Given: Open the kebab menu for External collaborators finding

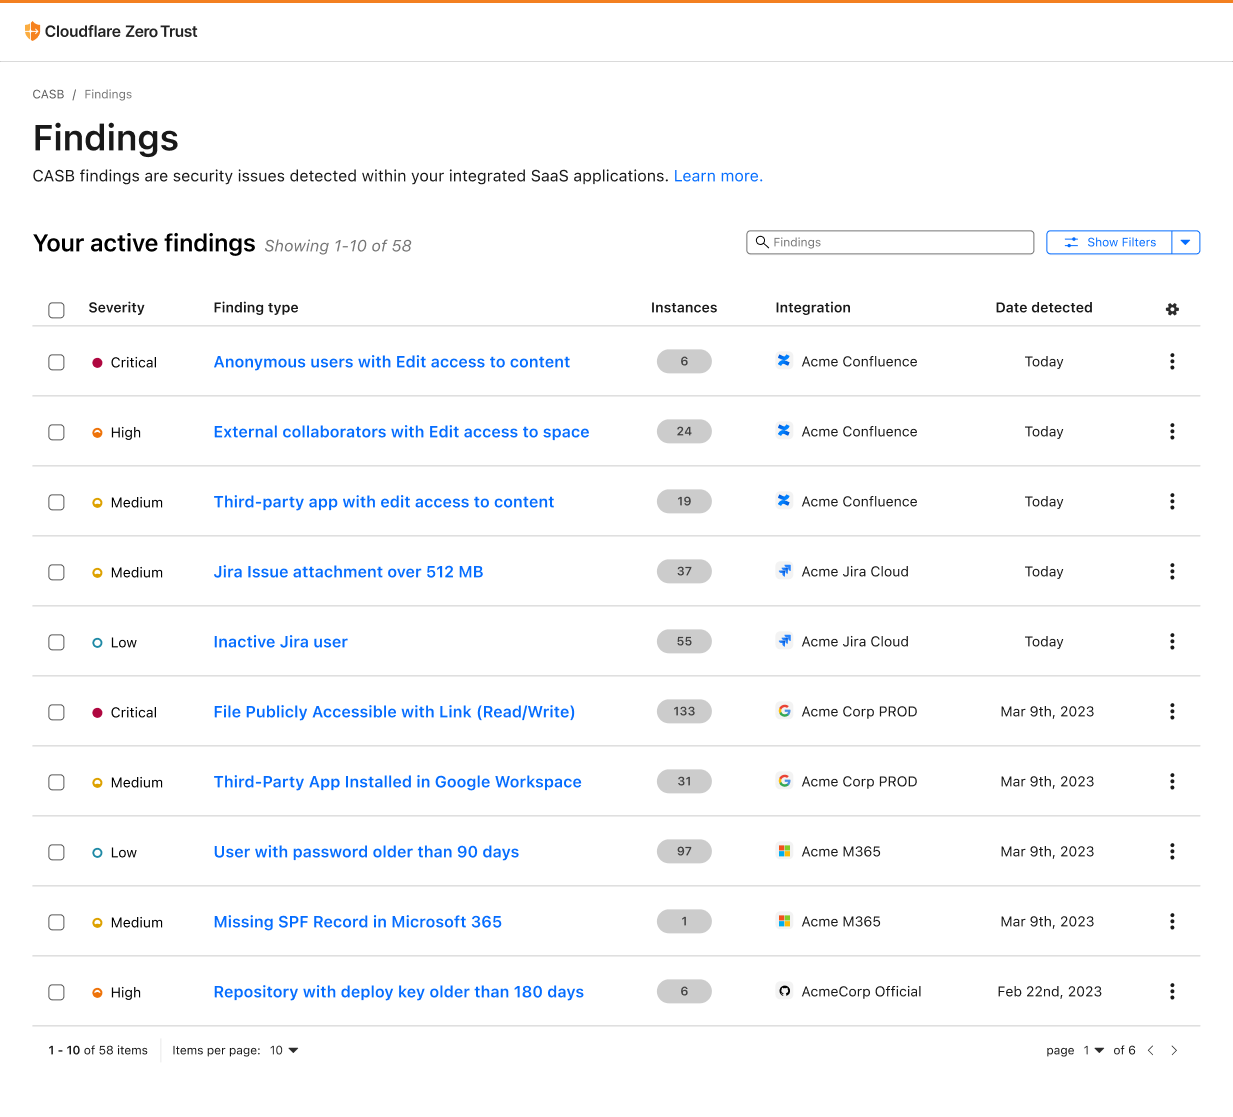Looking at the screenshot, I should (1172, 431).
